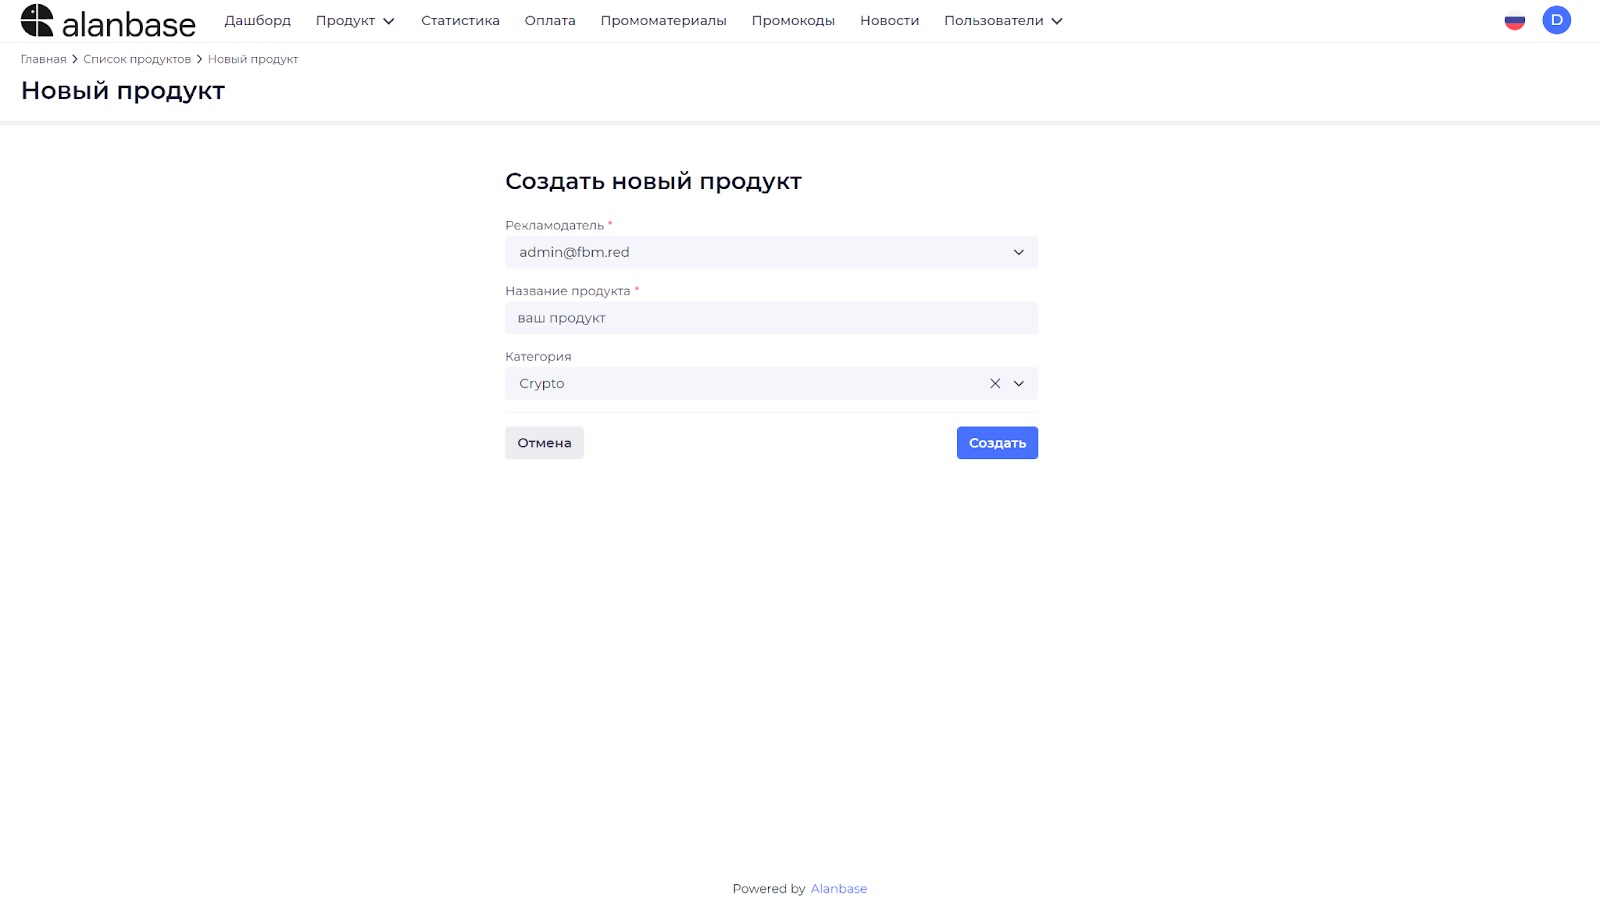
Task: Switch language using the Russian flag icon
Action: coord(1514,19)
